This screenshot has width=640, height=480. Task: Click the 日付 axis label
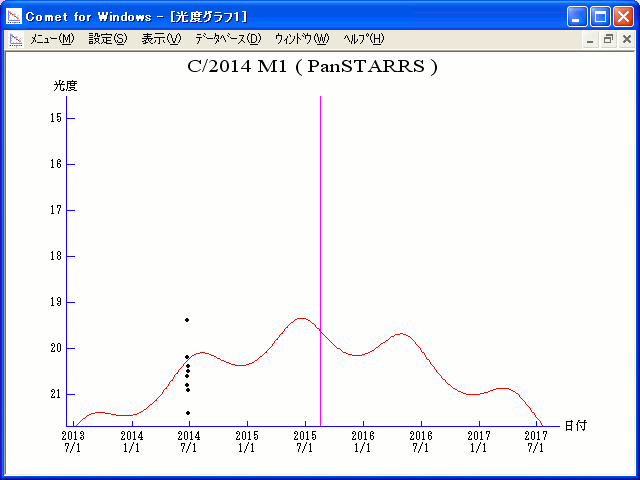click(x=576, y=426)
